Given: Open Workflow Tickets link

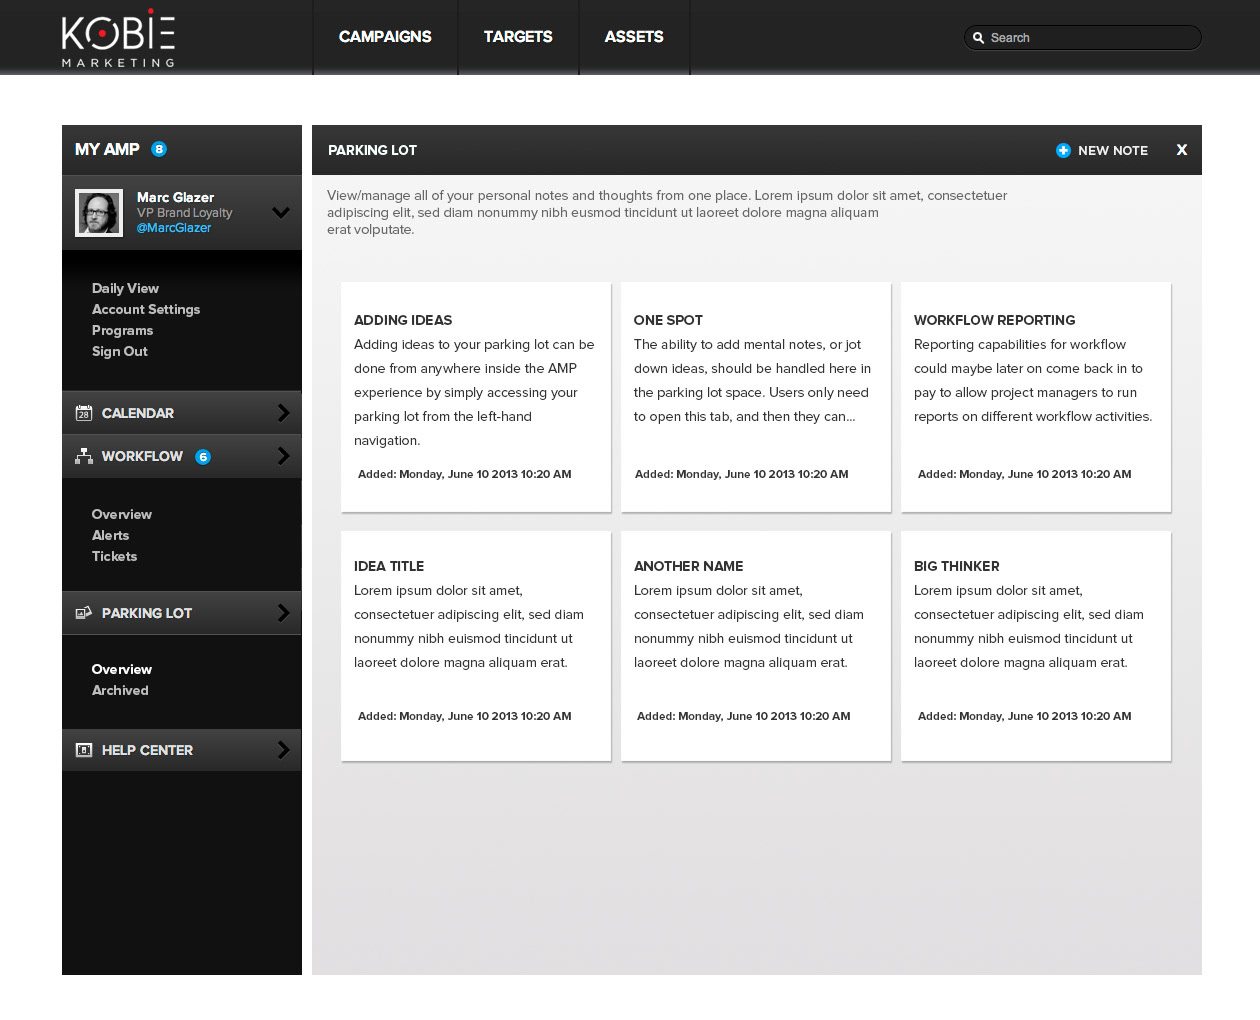Looking at the screenshot, I should [x=114, y=556].
